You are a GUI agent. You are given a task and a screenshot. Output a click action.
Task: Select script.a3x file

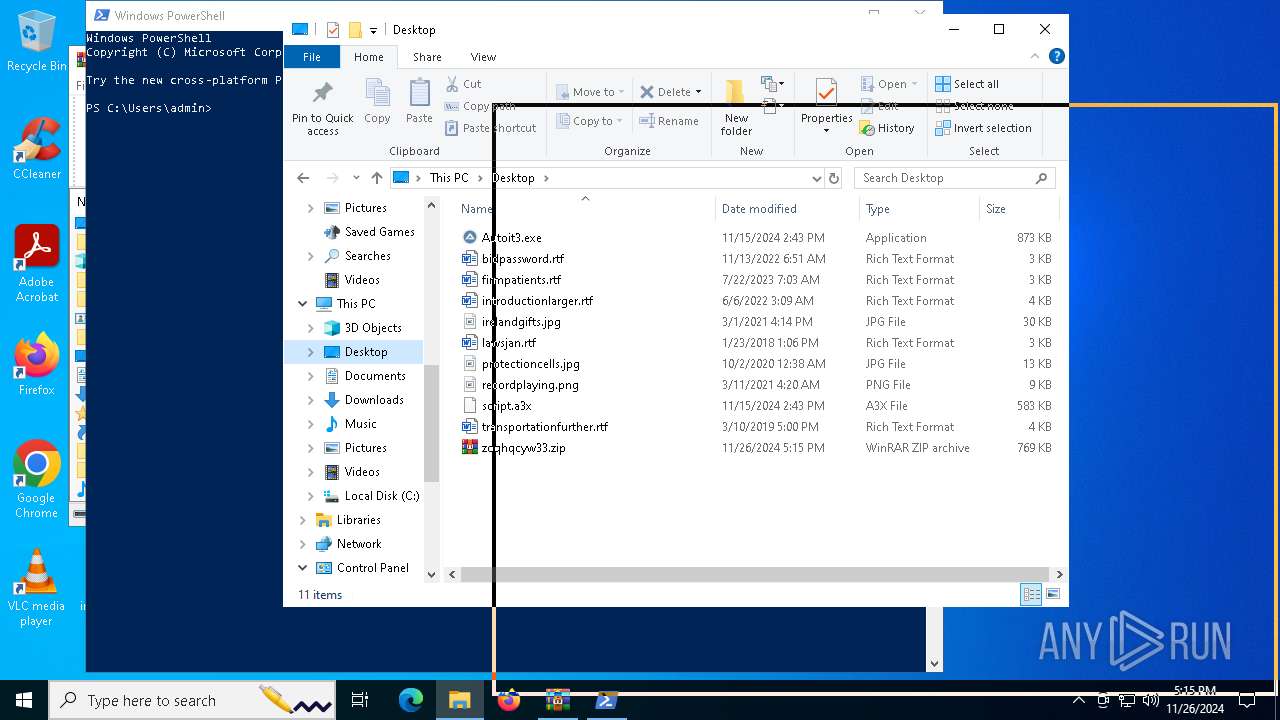[x=506, y=406]
